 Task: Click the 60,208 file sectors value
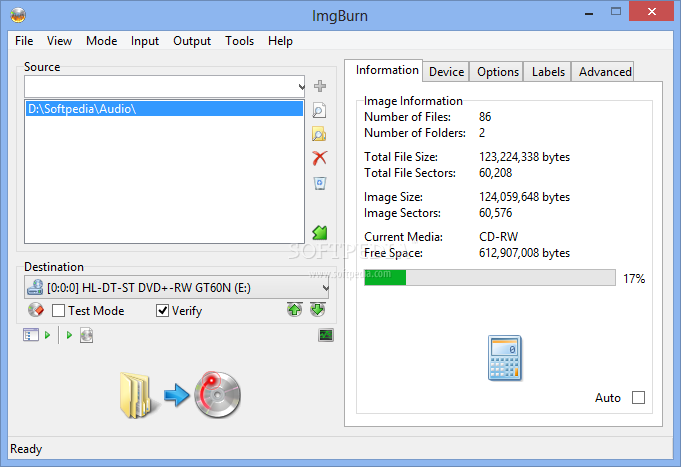click(495, 173)
